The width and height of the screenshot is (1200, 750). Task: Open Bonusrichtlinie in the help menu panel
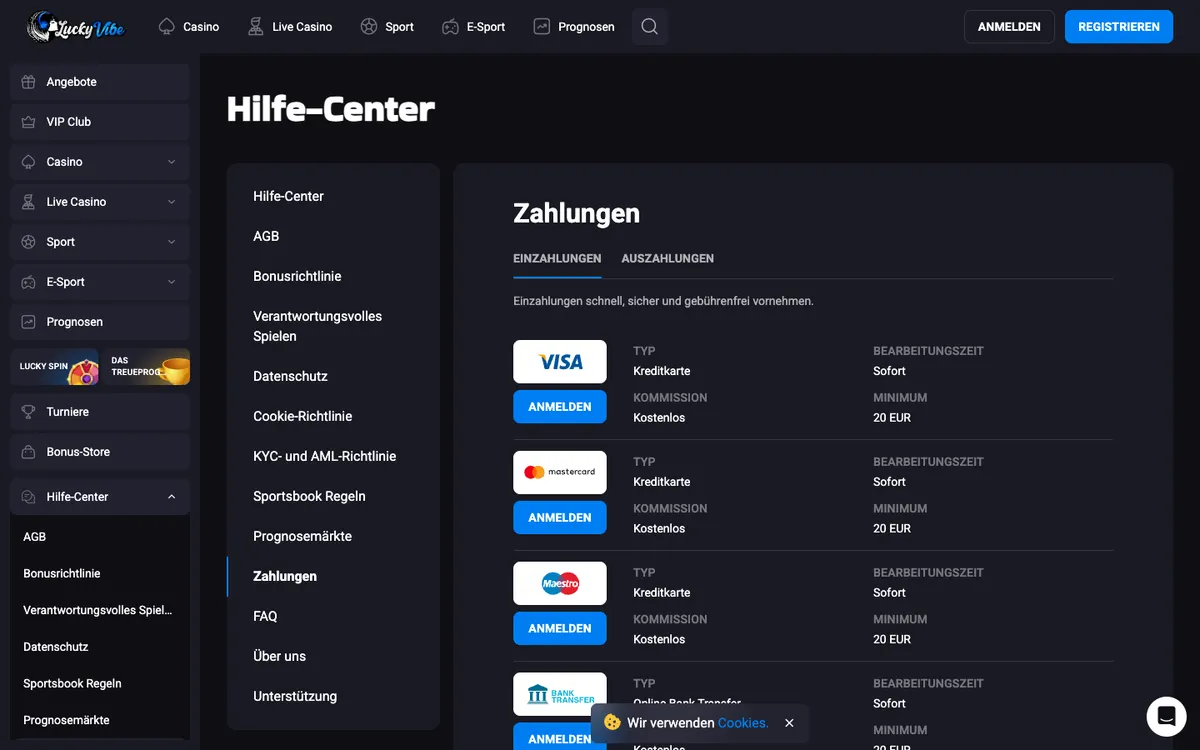pyautogui.click(x=297, y=276)
